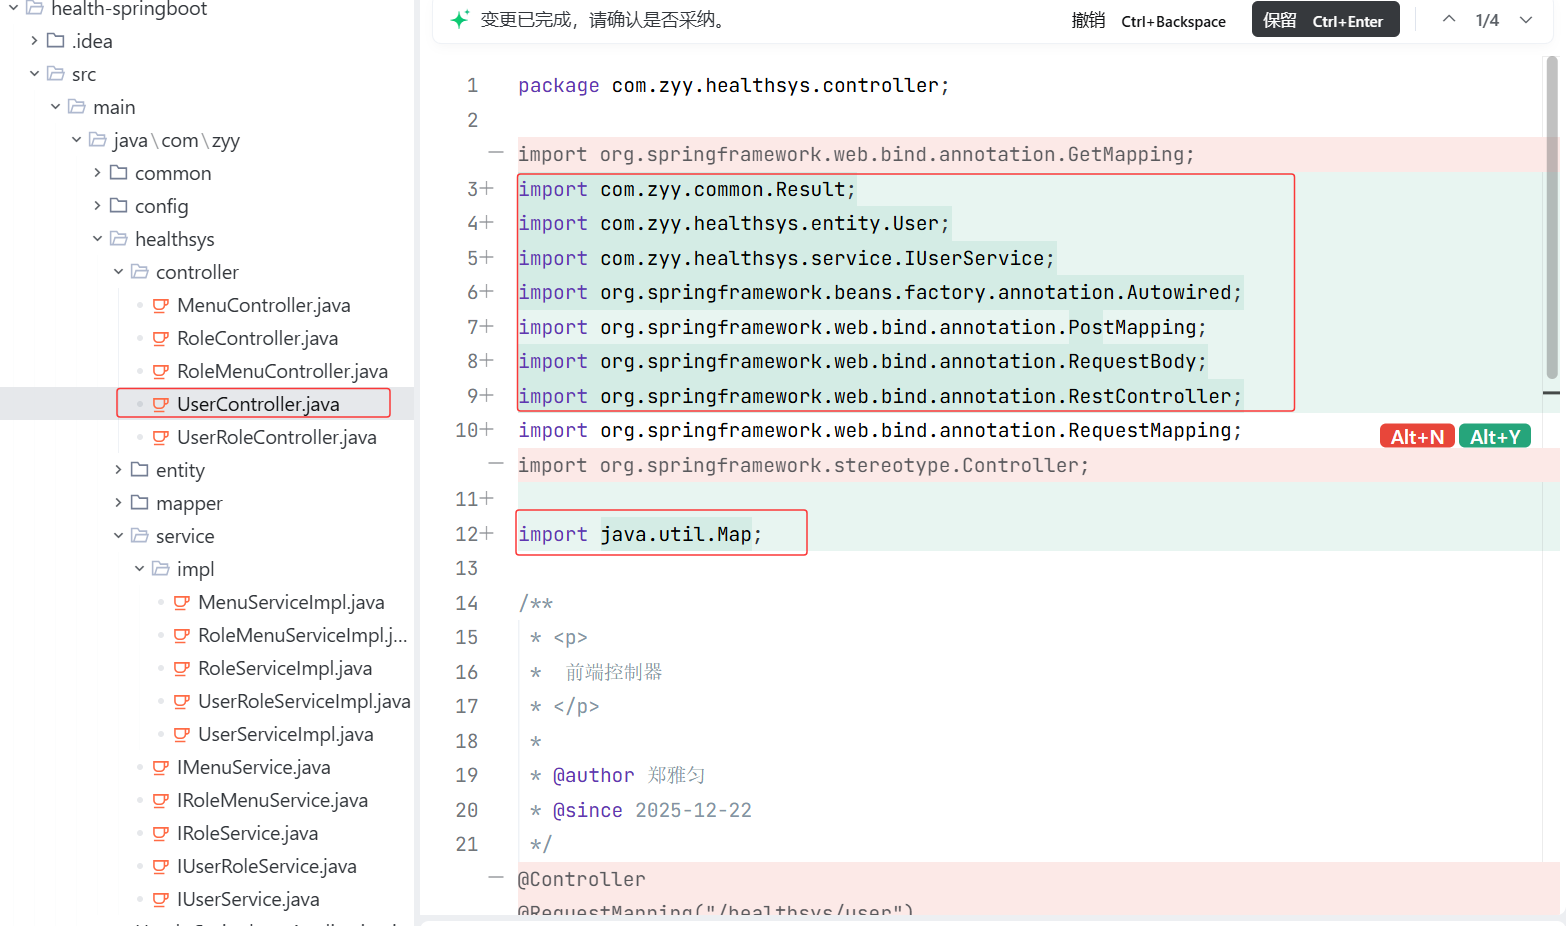The image size is (1566, 926).
Task: Click the Java file icon of MenuController.java
Action: pyautogui.click(x=160, y=305)
